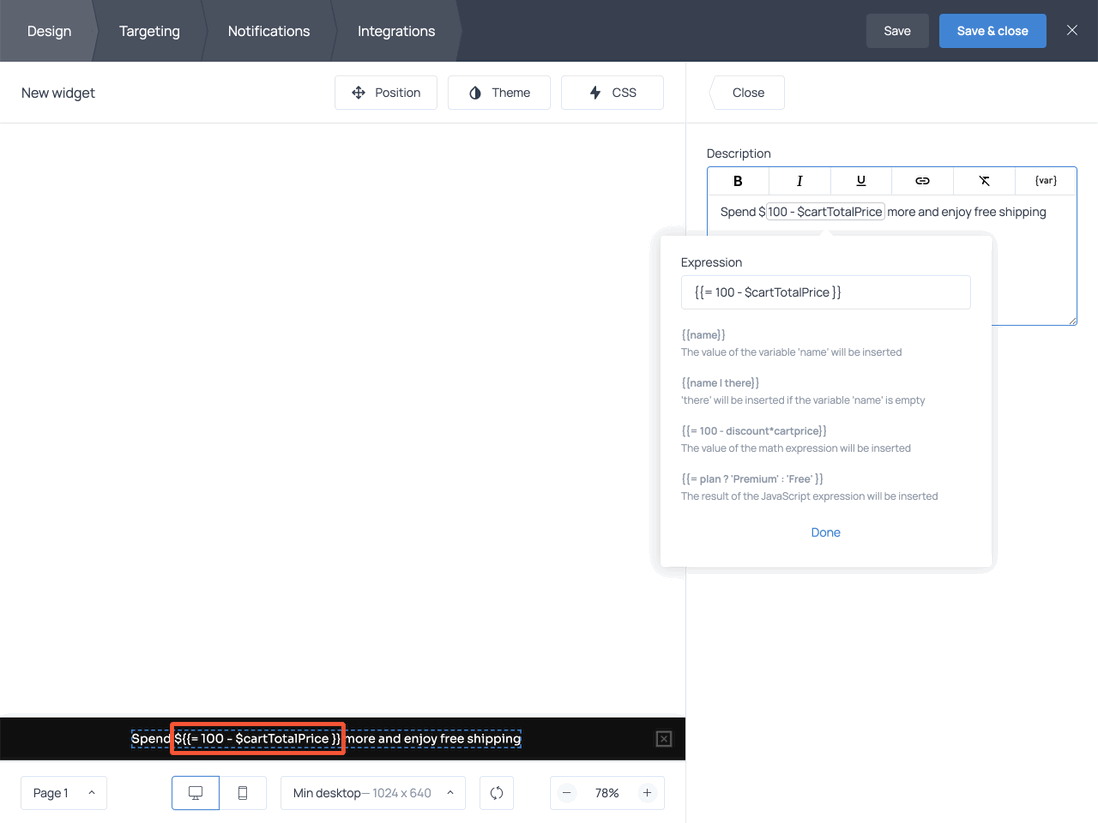This screenshot has width=1098, height=823.
Task: Clear text formatting in Description editor
Action: pyautogui.click(x=984, y=181)
